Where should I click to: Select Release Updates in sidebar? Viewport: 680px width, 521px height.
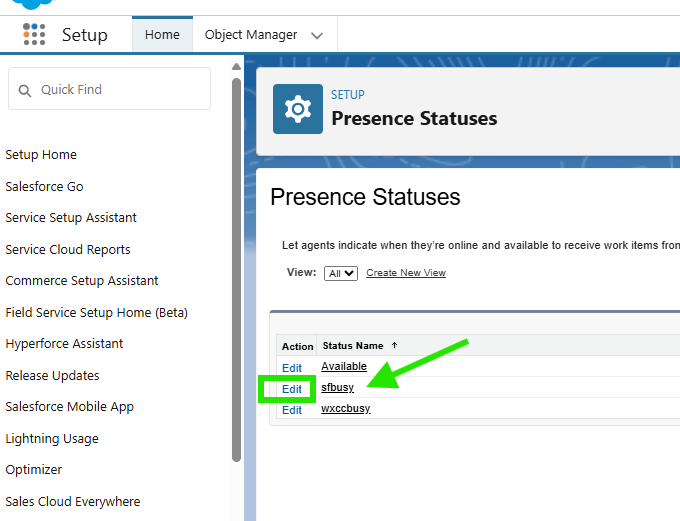(x=52, y=375)
